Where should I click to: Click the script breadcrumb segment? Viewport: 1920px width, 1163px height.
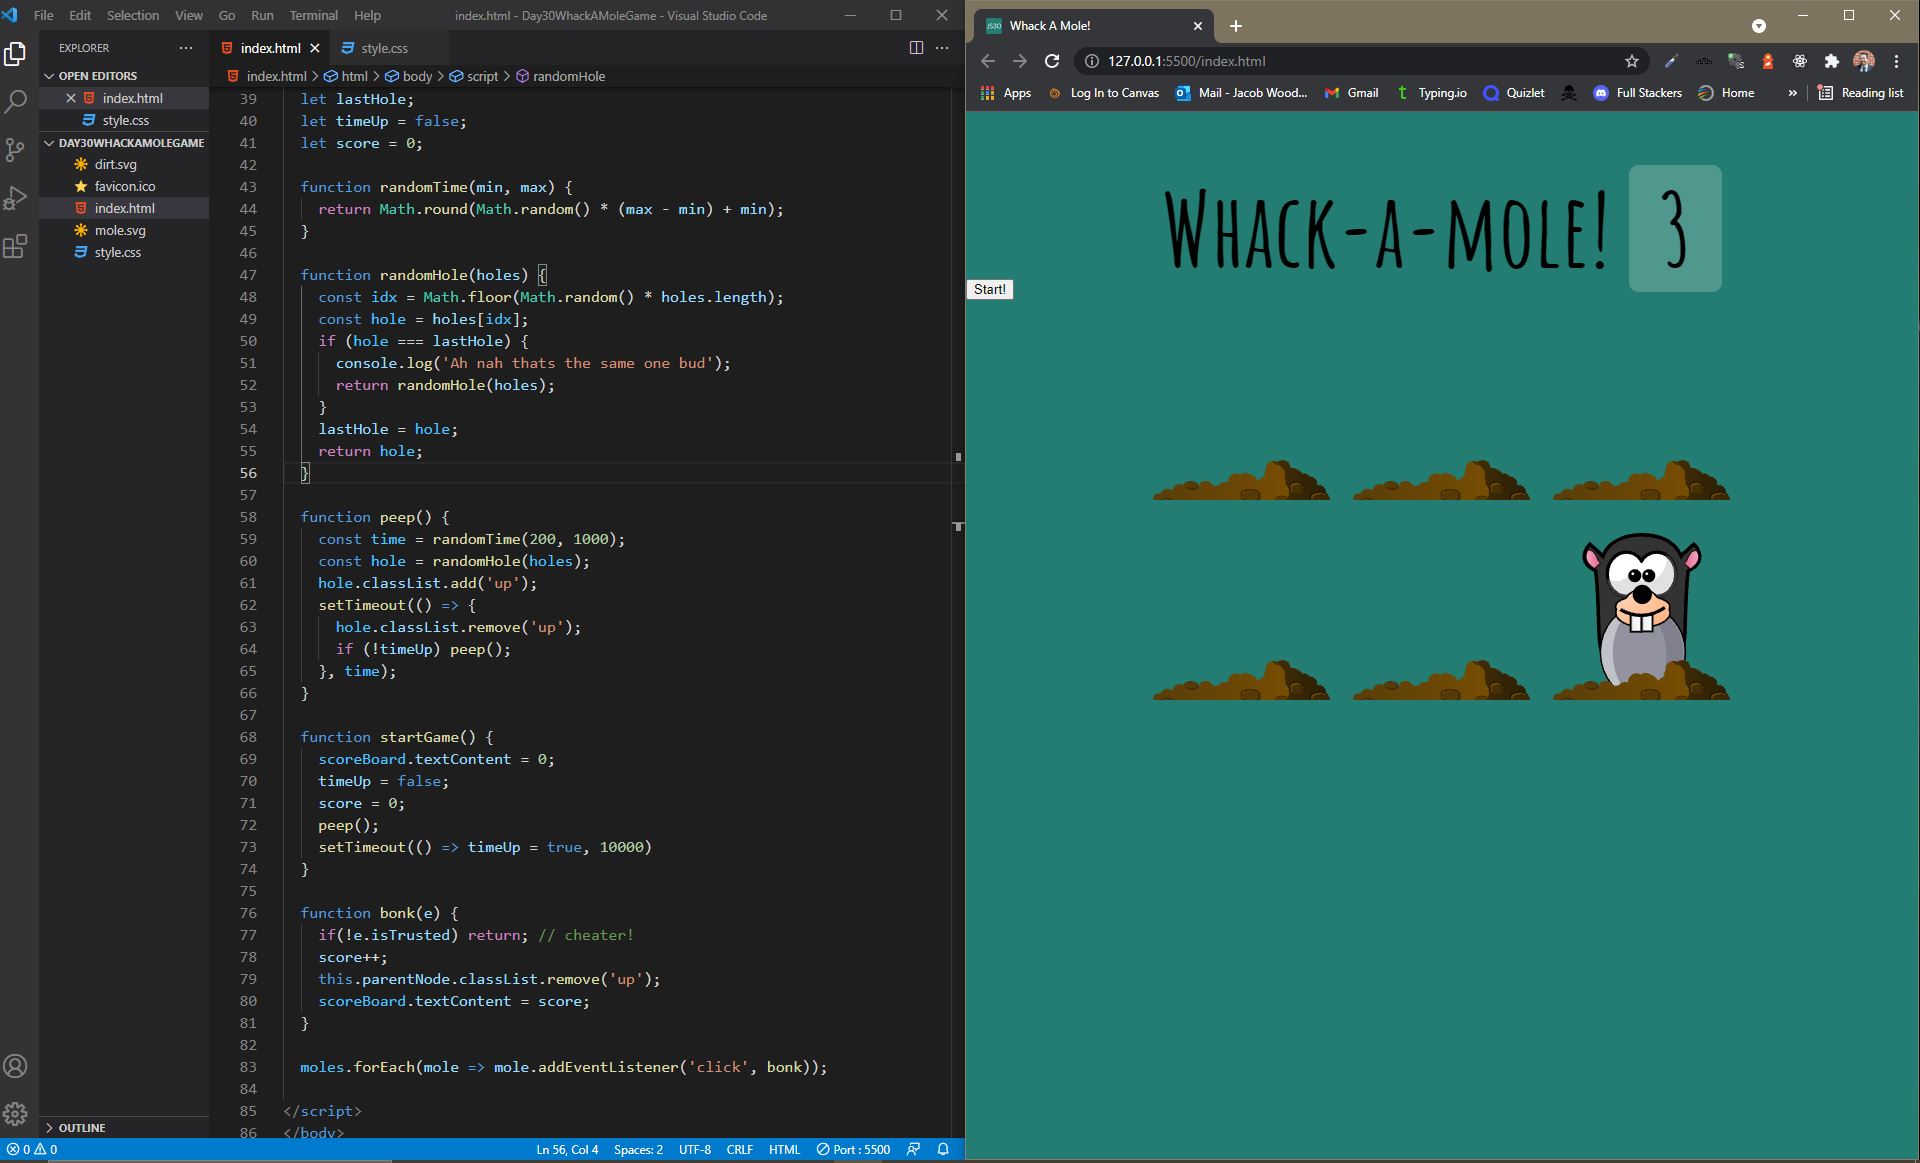473,76
